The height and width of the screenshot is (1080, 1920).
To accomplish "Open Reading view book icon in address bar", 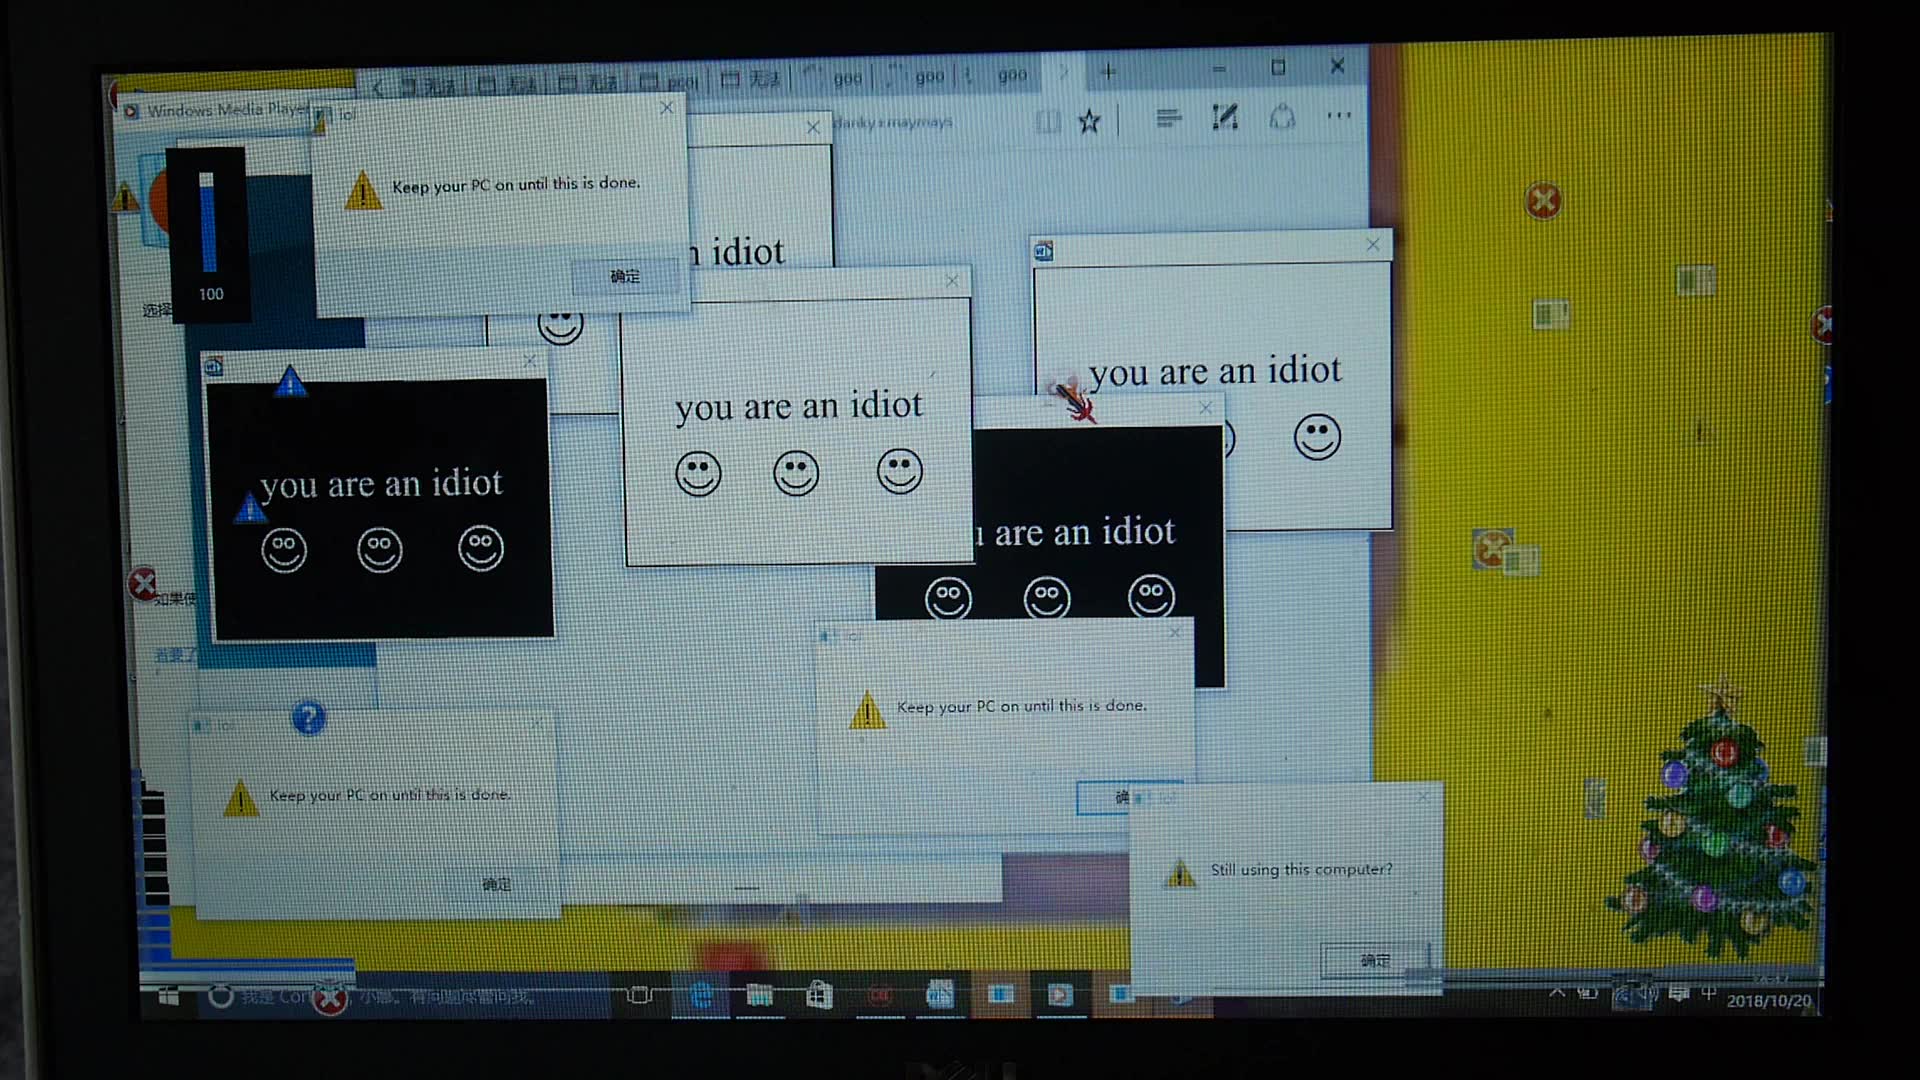I will click(1048, 120).
